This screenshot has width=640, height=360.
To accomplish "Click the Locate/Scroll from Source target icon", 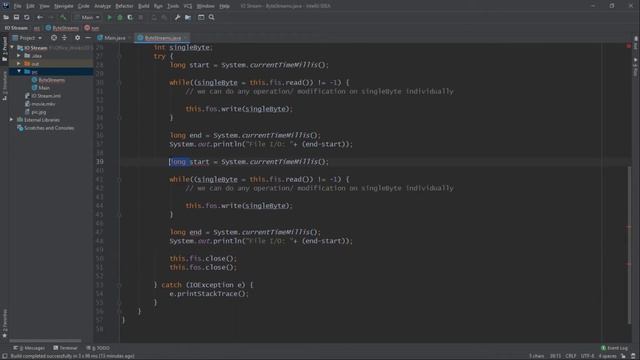I will click(x=54, y=38).
